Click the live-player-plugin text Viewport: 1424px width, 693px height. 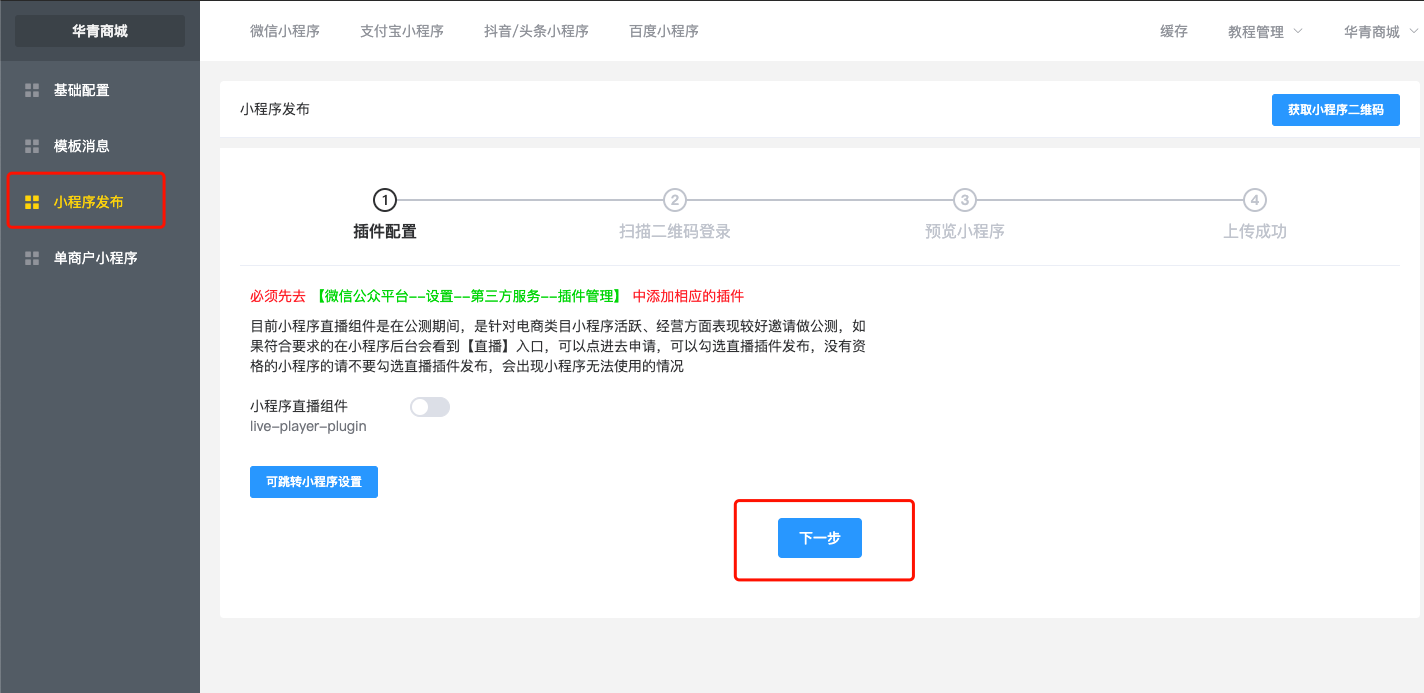308,426
